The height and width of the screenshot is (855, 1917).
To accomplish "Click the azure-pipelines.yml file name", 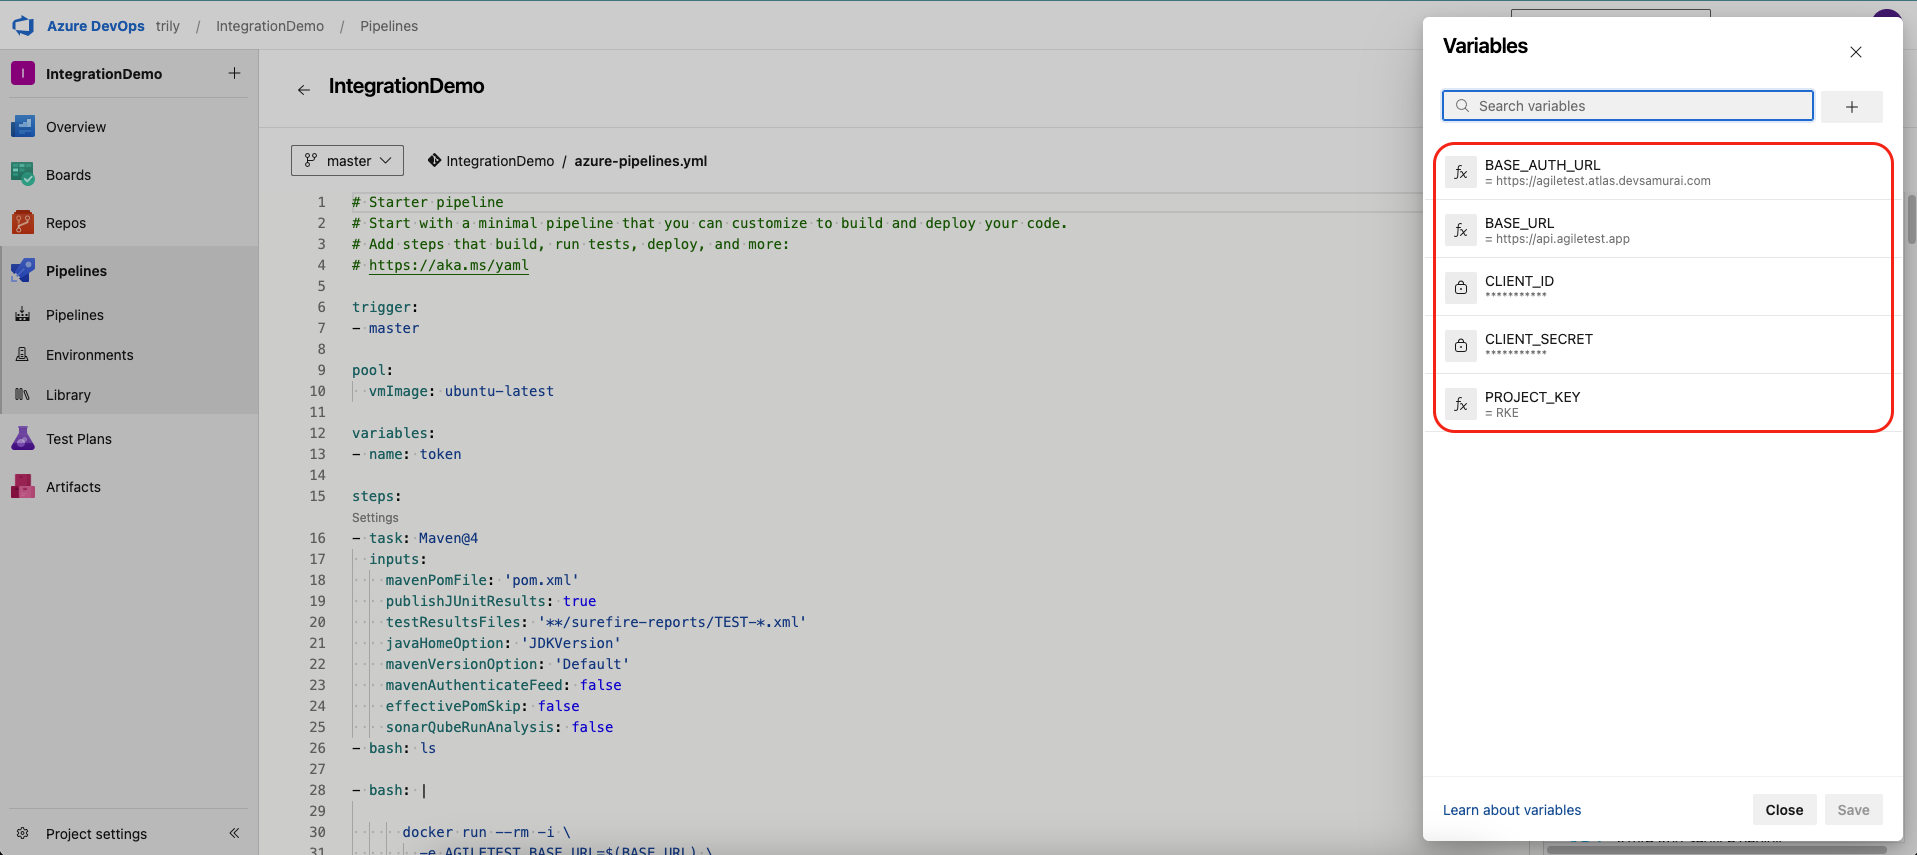I will coord(640,161).
